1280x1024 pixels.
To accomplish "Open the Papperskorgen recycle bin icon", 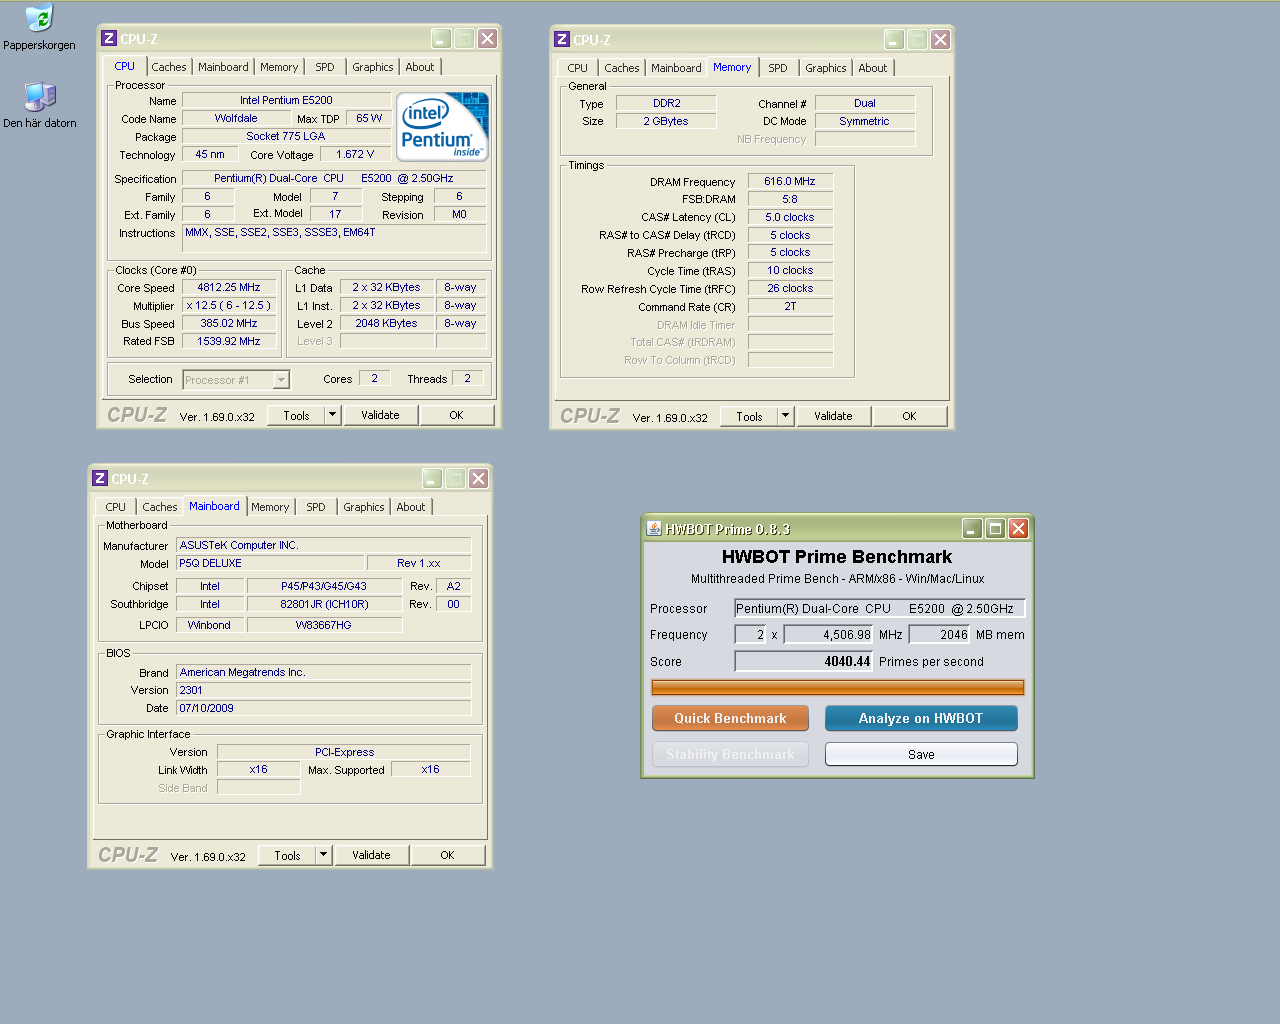I will (39, 18).
